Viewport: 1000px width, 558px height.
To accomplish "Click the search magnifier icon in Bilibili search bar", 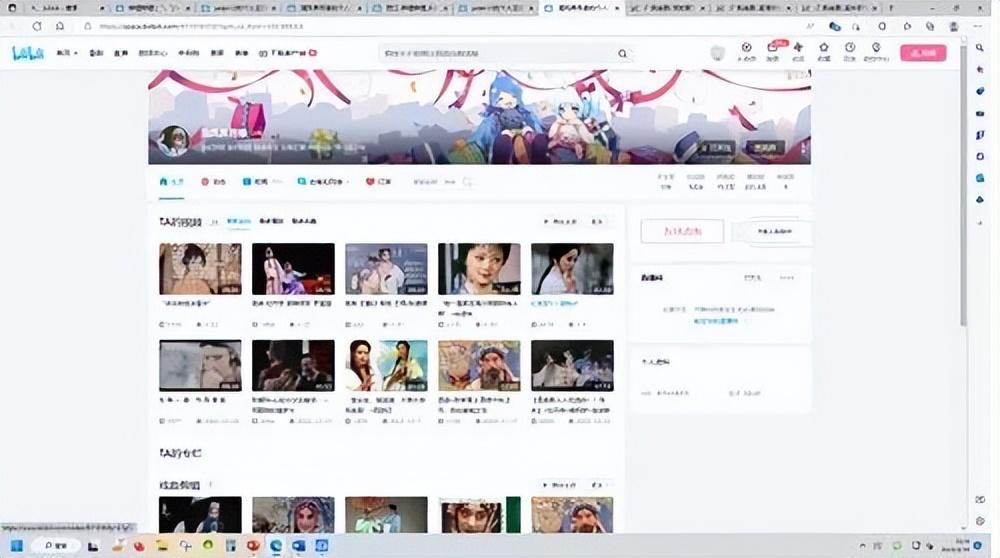I will click(x=622, y=54).
